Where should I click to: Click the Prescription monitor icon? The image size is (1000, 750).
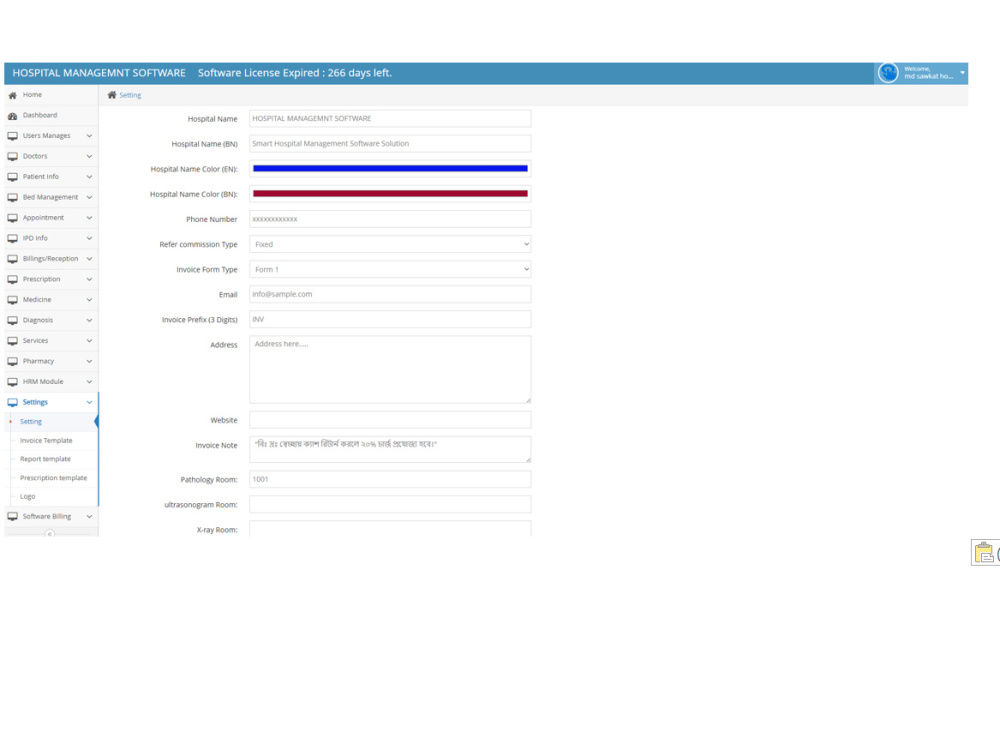pos(12,279)
